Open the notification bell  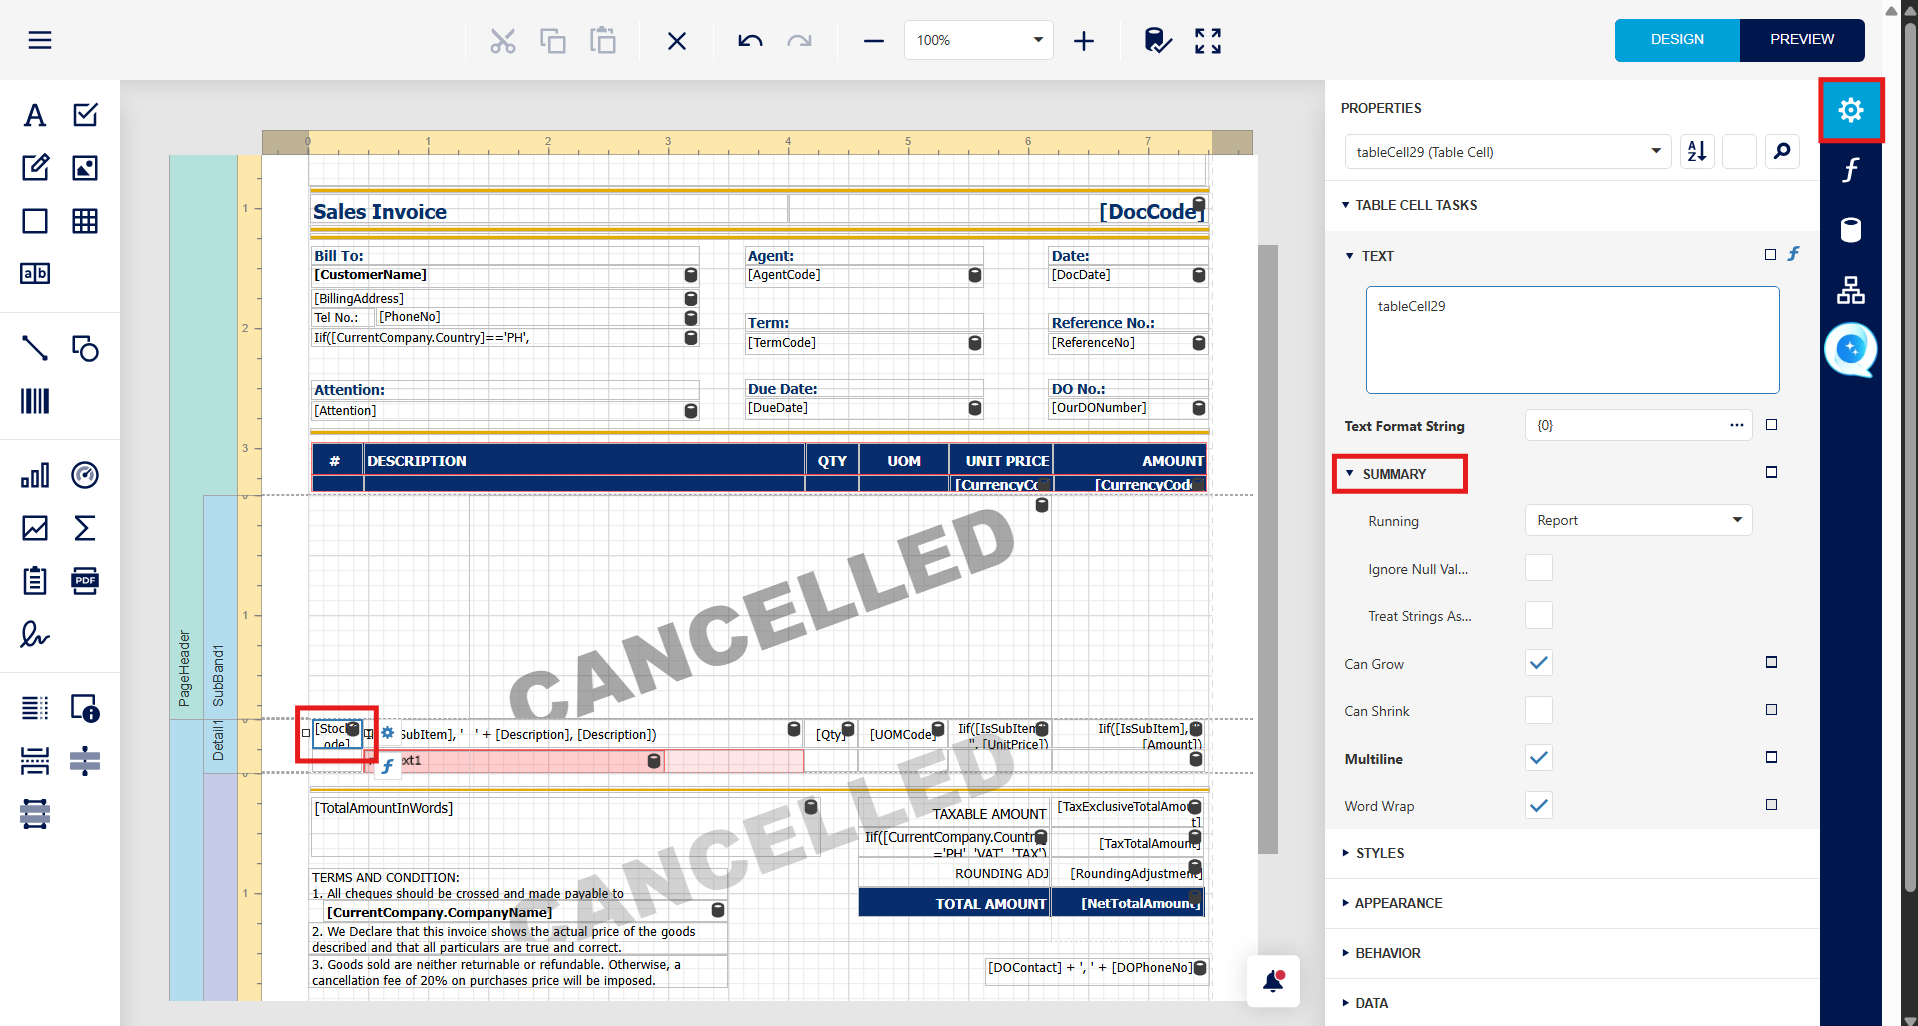pos(1273,981)
